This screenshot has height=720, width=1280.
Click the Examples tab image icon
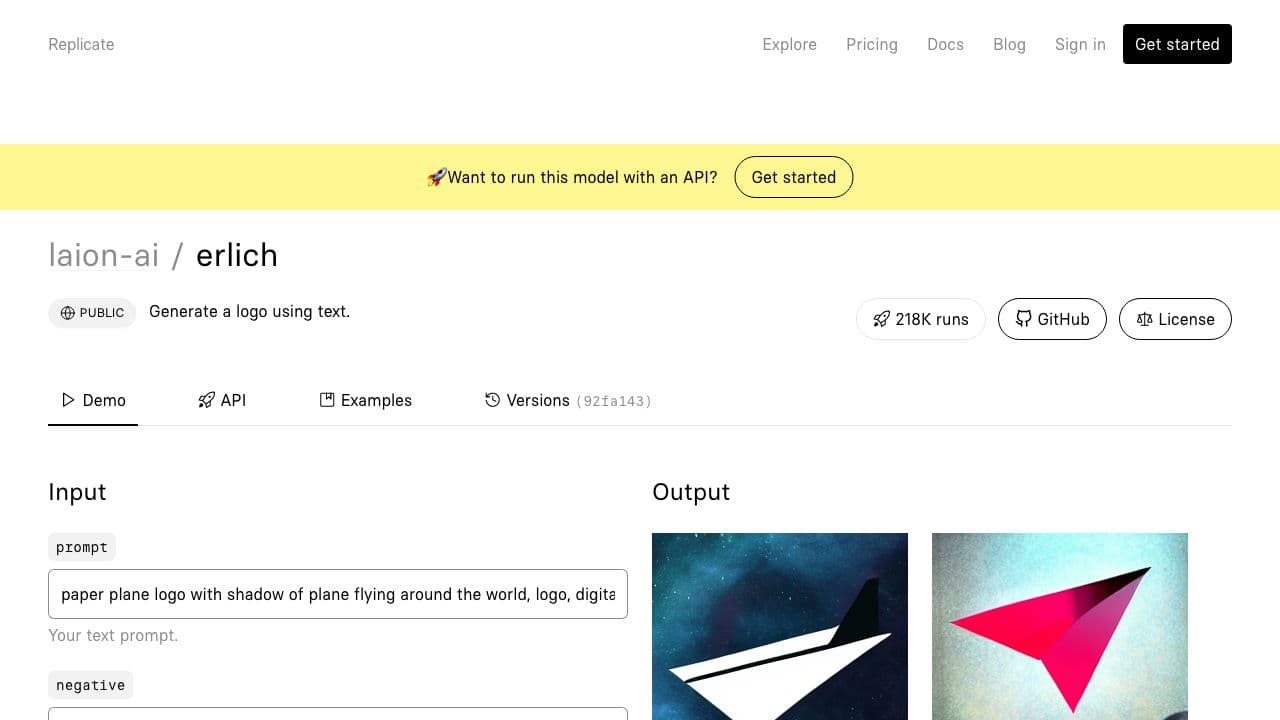click(327, 400)
